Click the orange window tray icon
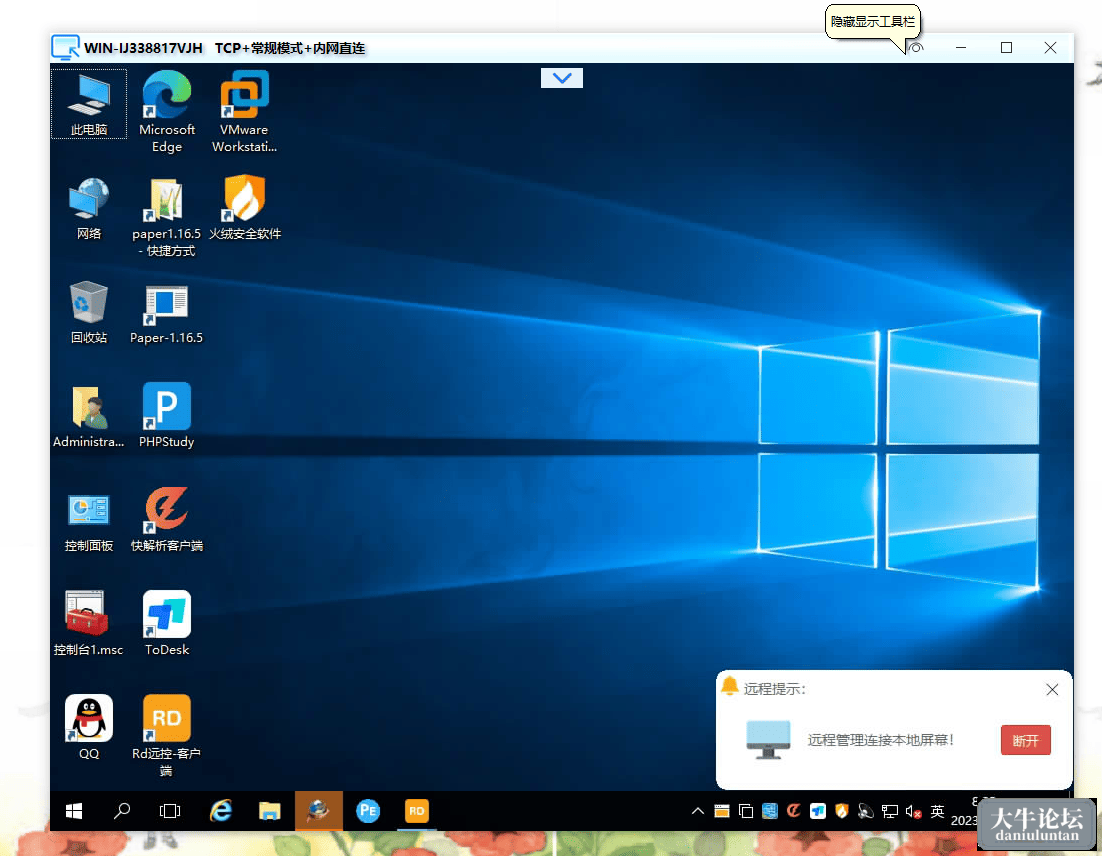The height and width of the screenshot is (856, 1102). (x=722, y=811)
